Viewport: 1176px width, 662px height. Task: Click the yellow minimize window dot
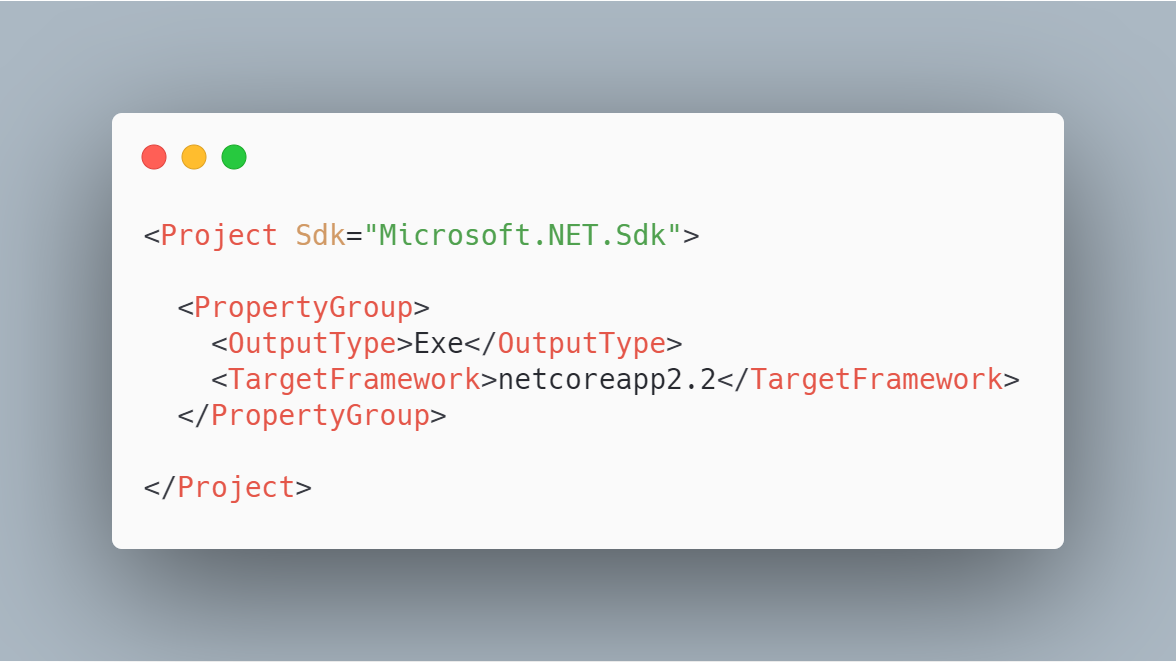pos(194,157)
